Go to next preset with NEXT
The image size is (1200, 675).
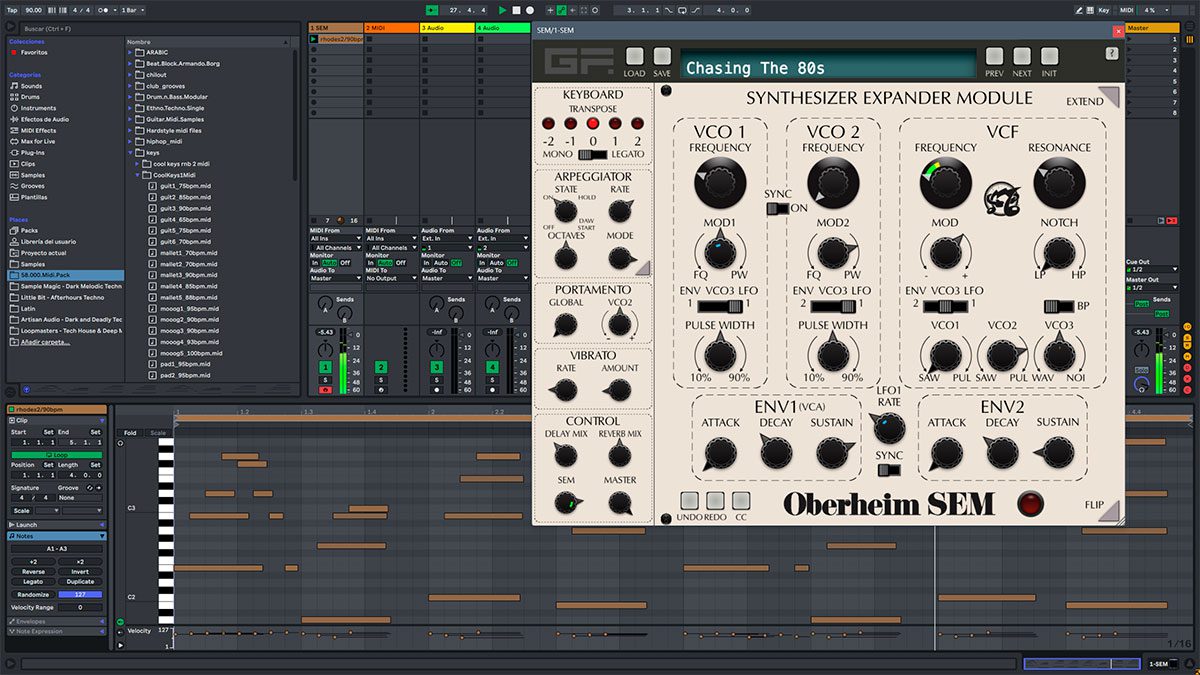tap(1021, 57)
